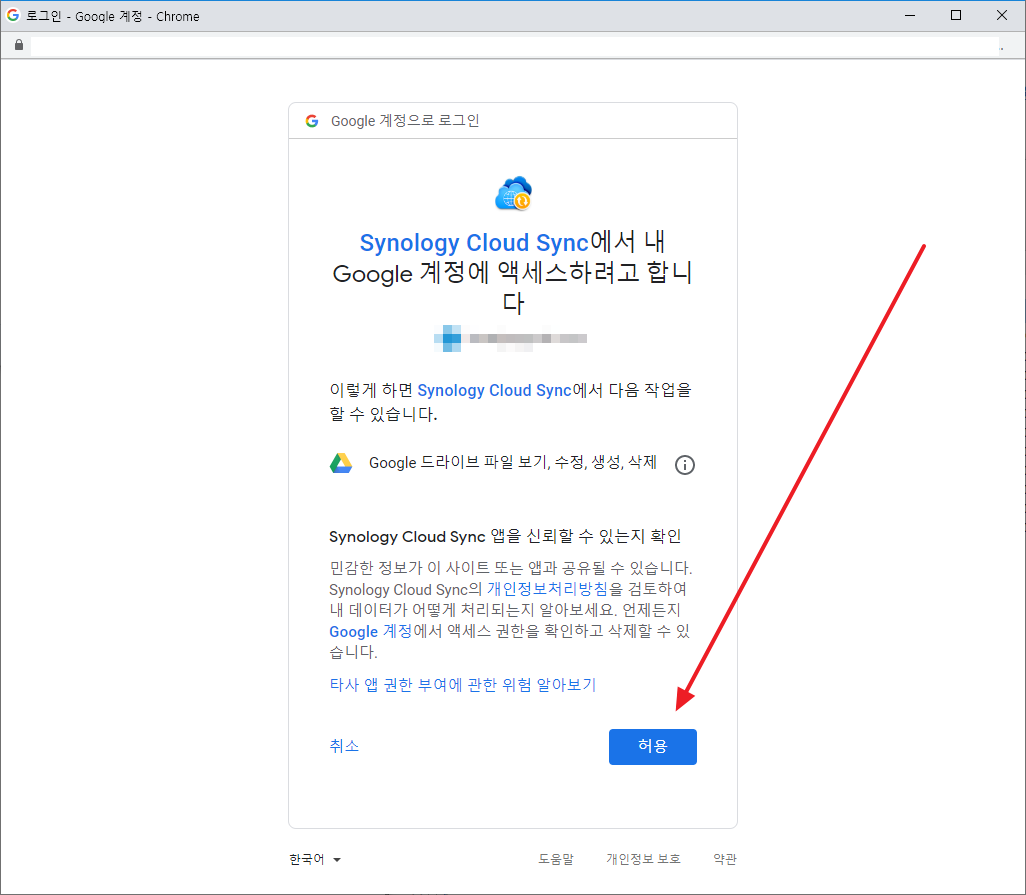Image resolution: width=1026 pixels, height=895 pixels.
Task: Click the blurred account email row
Action: (x=510, y=338)
